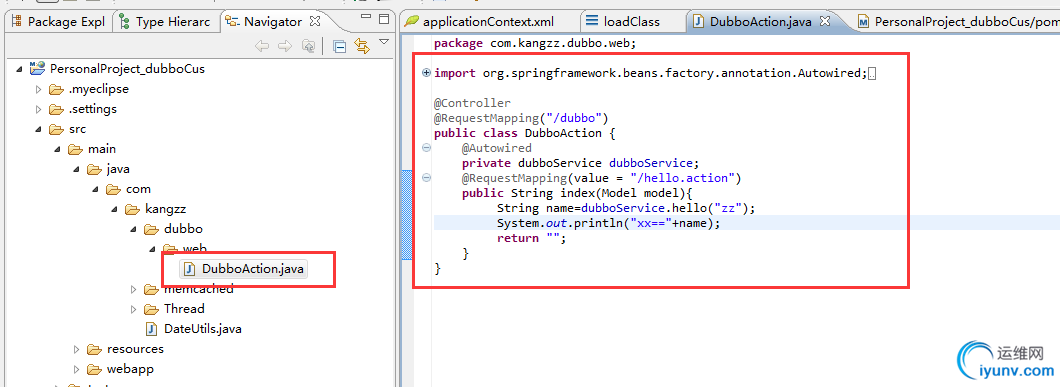This screenshot has width=1060, height=387.
Task: Click the .settings folder icon
Action: 56,109
